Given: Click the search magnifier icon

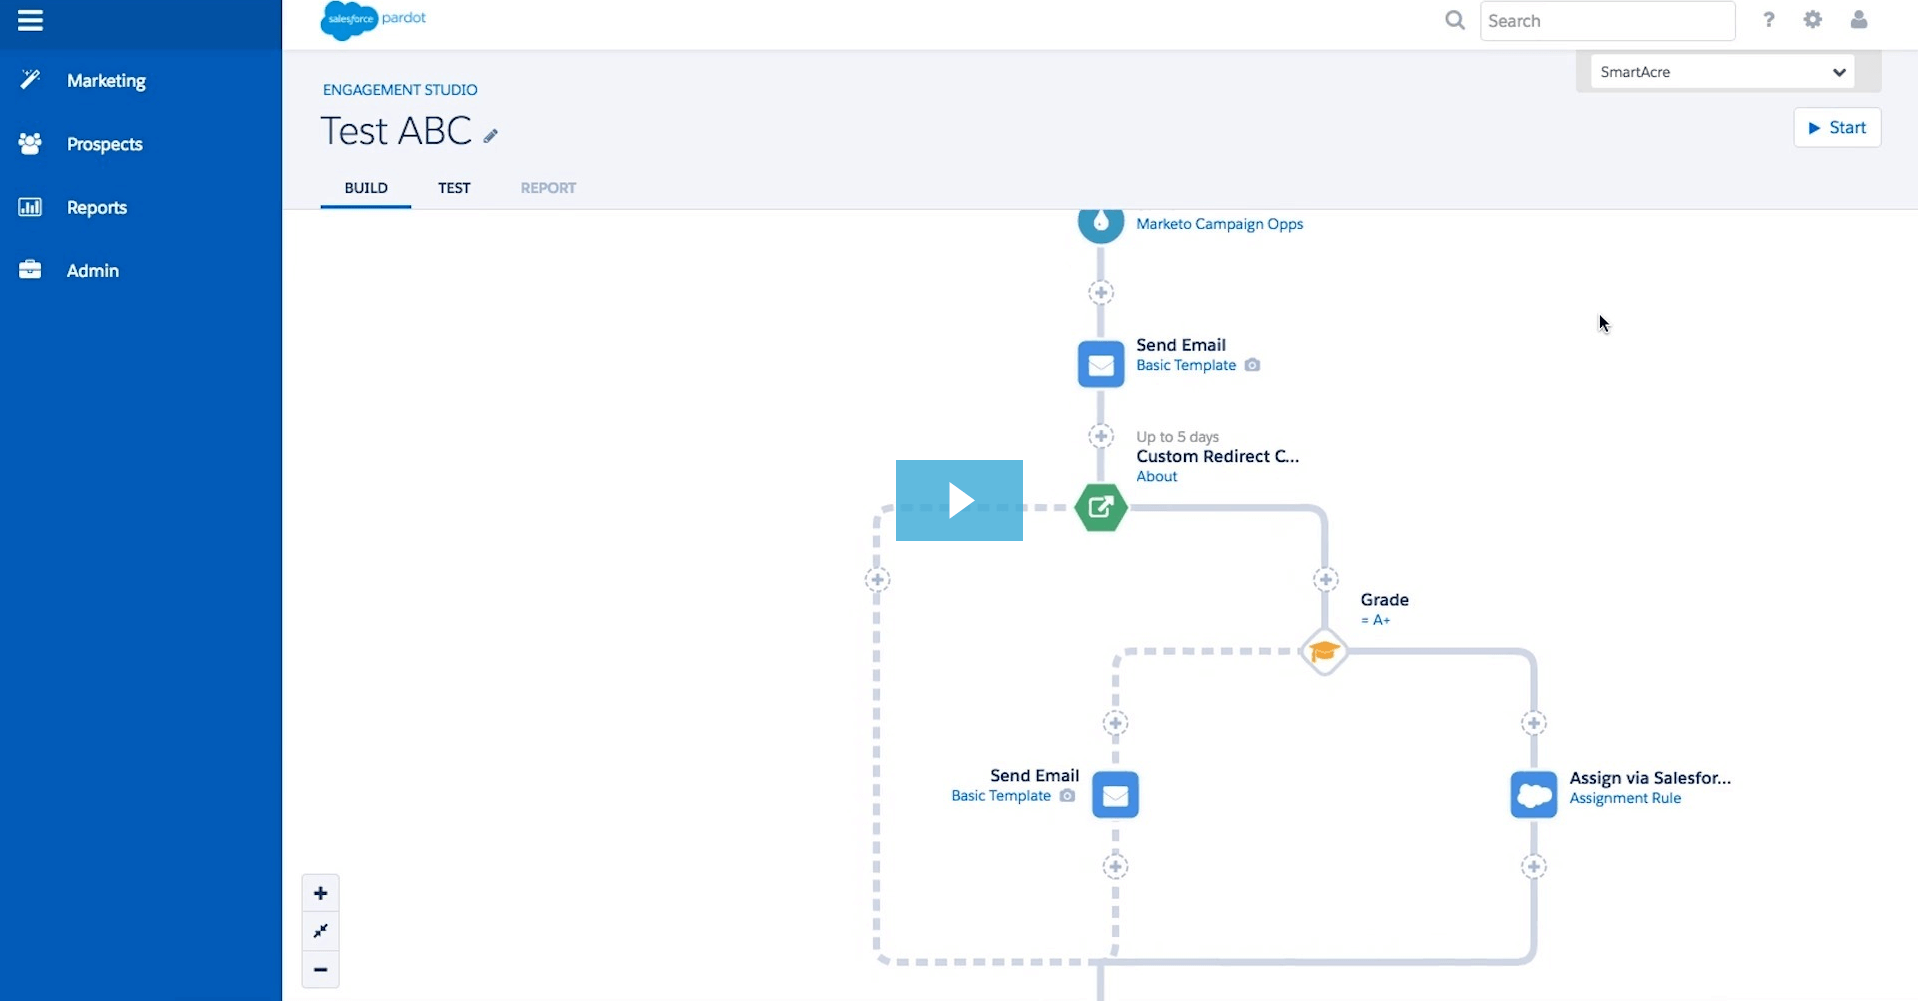Looking at the screenshot, I should click(1455, 20).
